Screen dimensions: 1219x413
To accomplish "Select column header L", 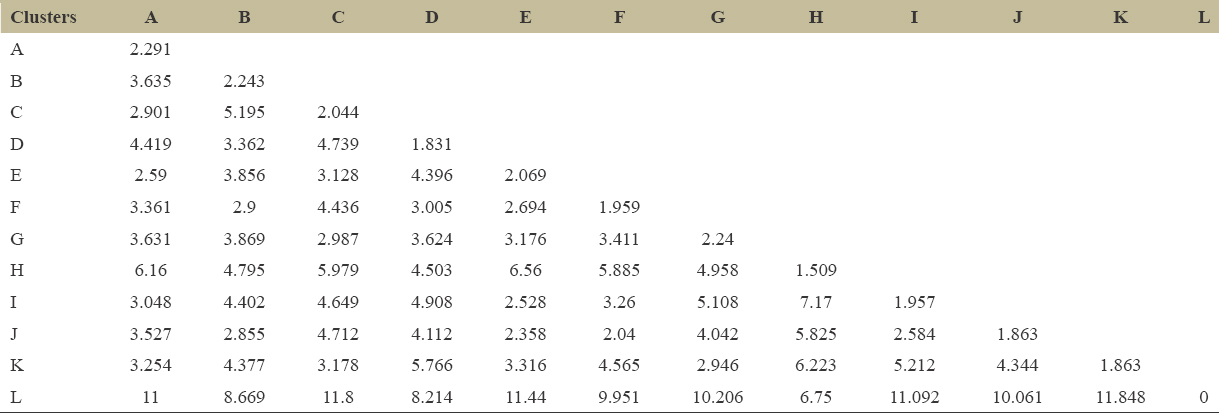I will coord(1204,18).
